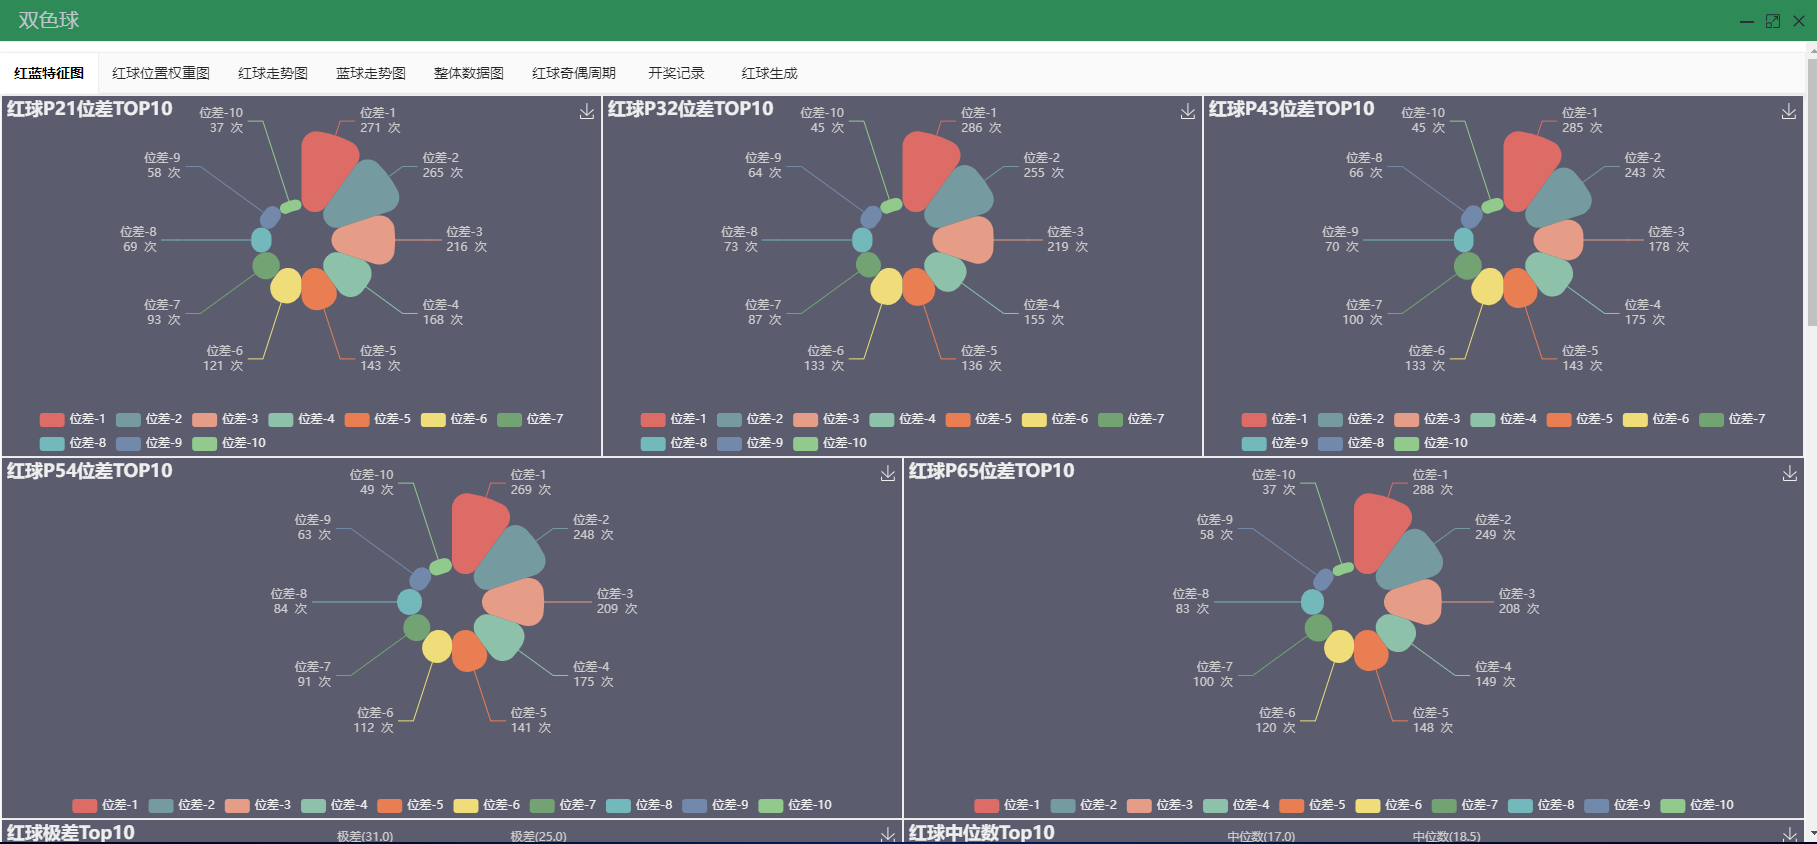
Task: Maximize the 双色球 window
Action: click(1773, 21)
